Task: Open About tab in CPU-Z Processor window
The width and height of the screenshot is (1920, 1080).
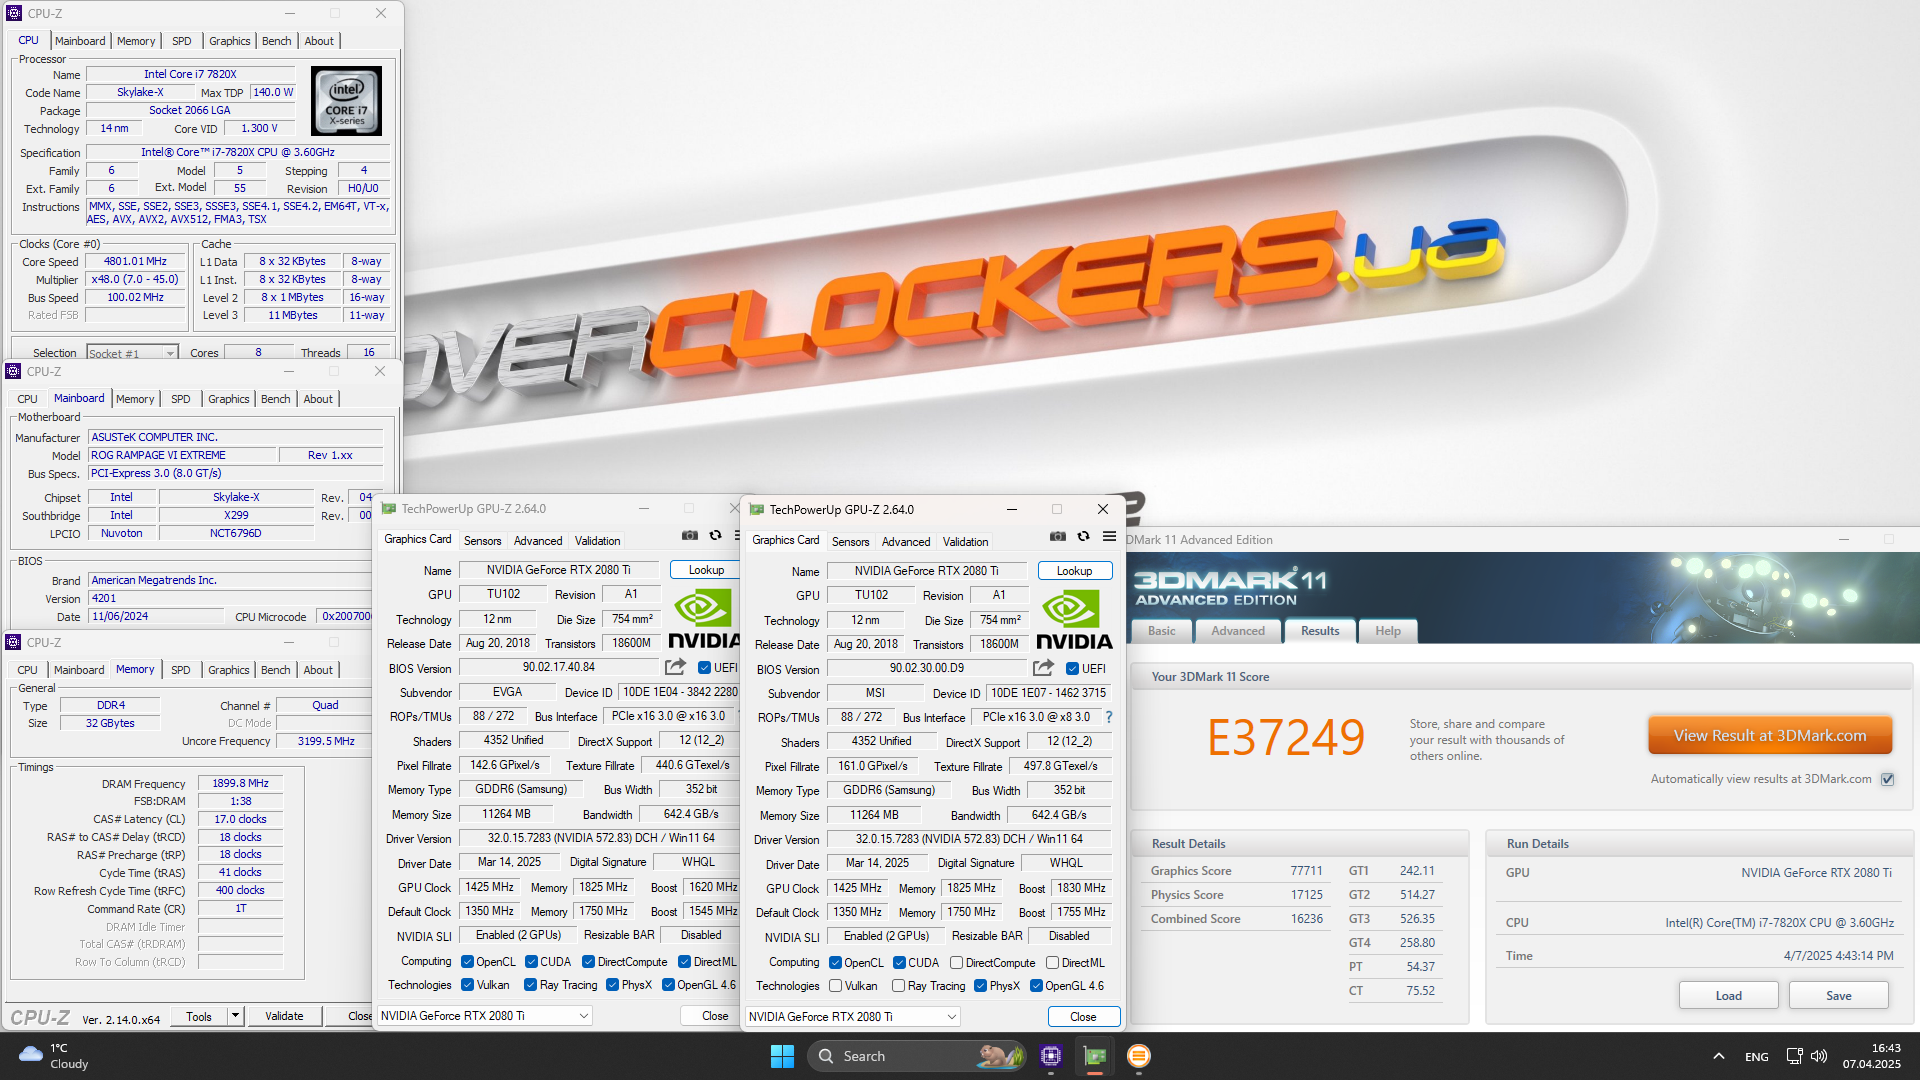Action: pyautogui.click(x=319, y=41)
